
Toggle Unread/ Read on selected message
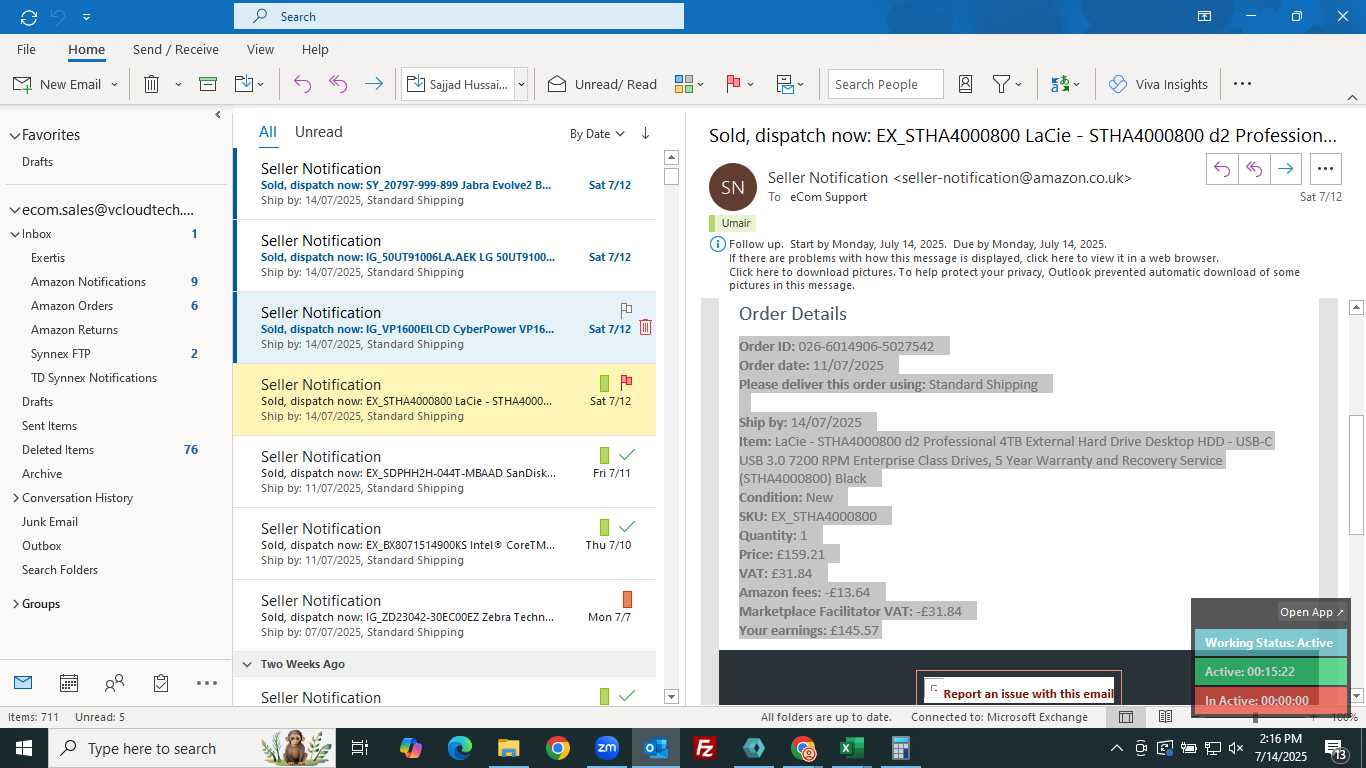point(602,84)
